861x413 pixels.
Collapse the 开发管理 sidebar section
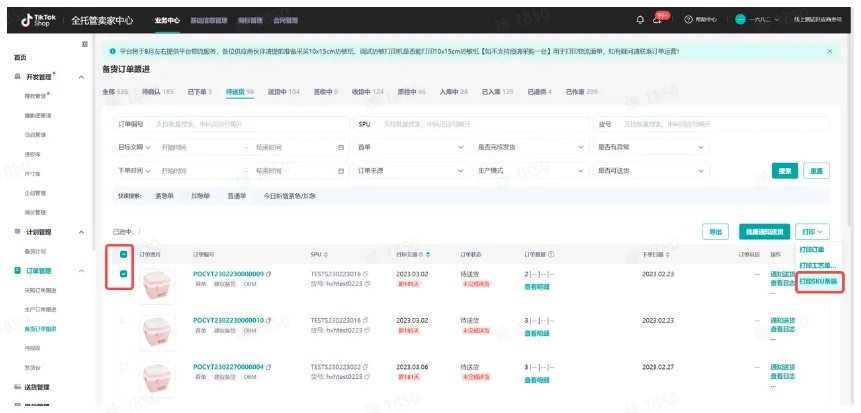click(81, 77)
